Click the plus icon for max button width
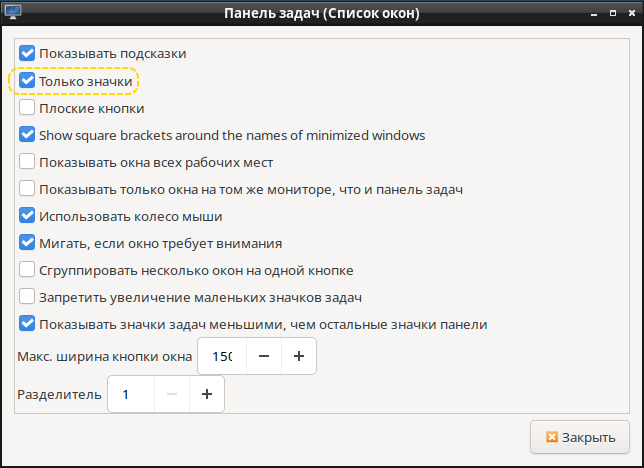Screen dimensions: 644x468 [299, 356]
